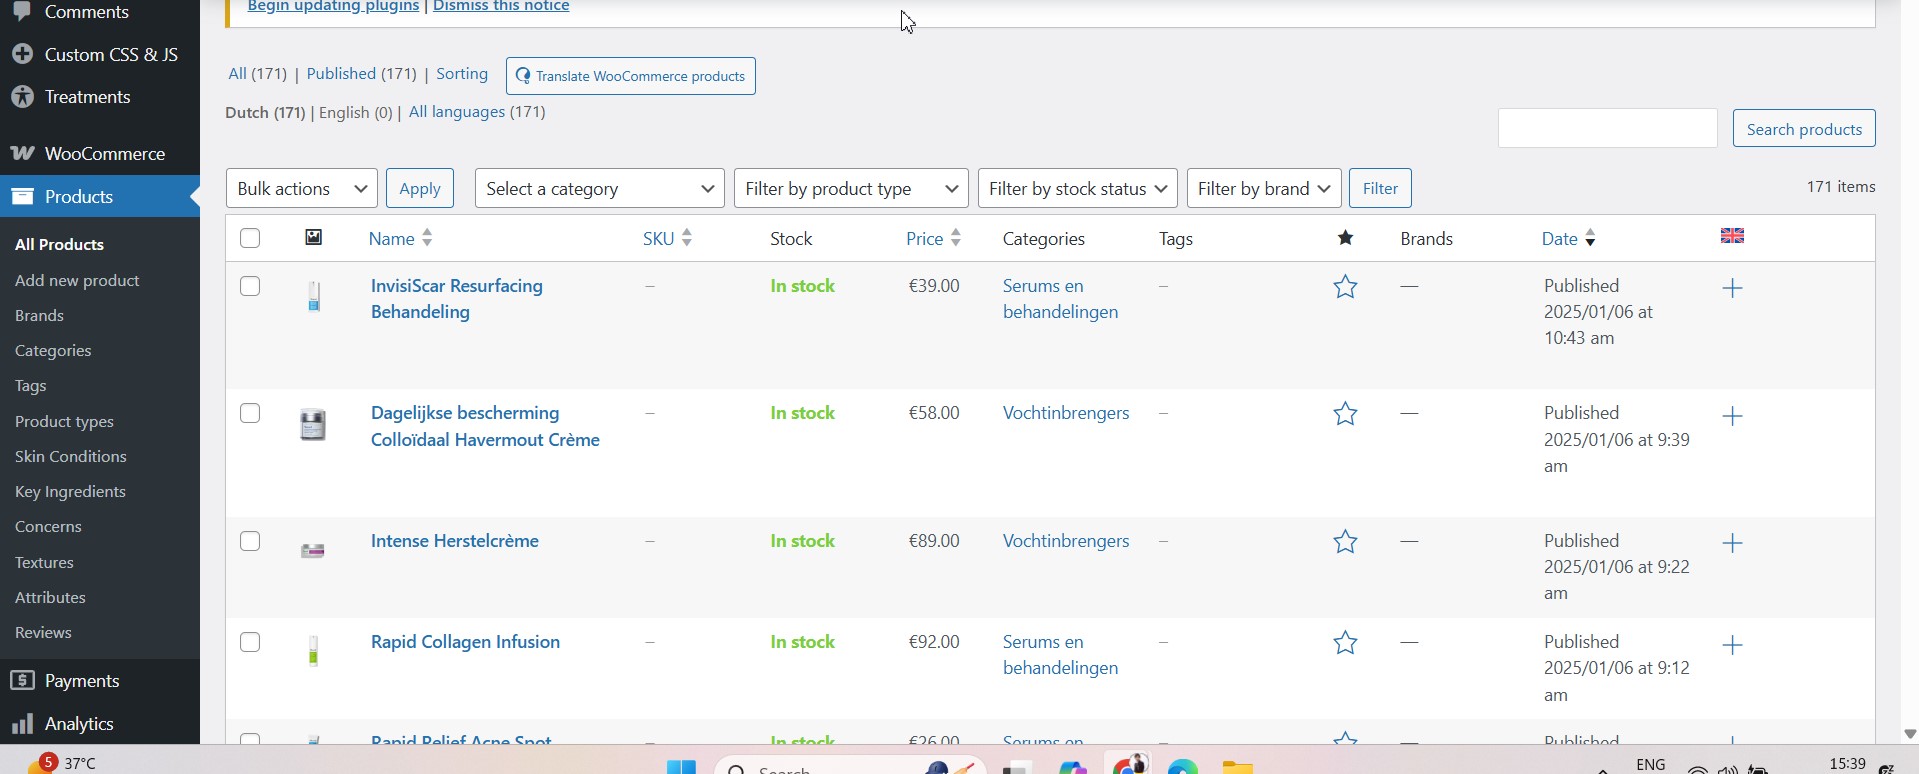Open the Windows Start button

pos(681,766)
